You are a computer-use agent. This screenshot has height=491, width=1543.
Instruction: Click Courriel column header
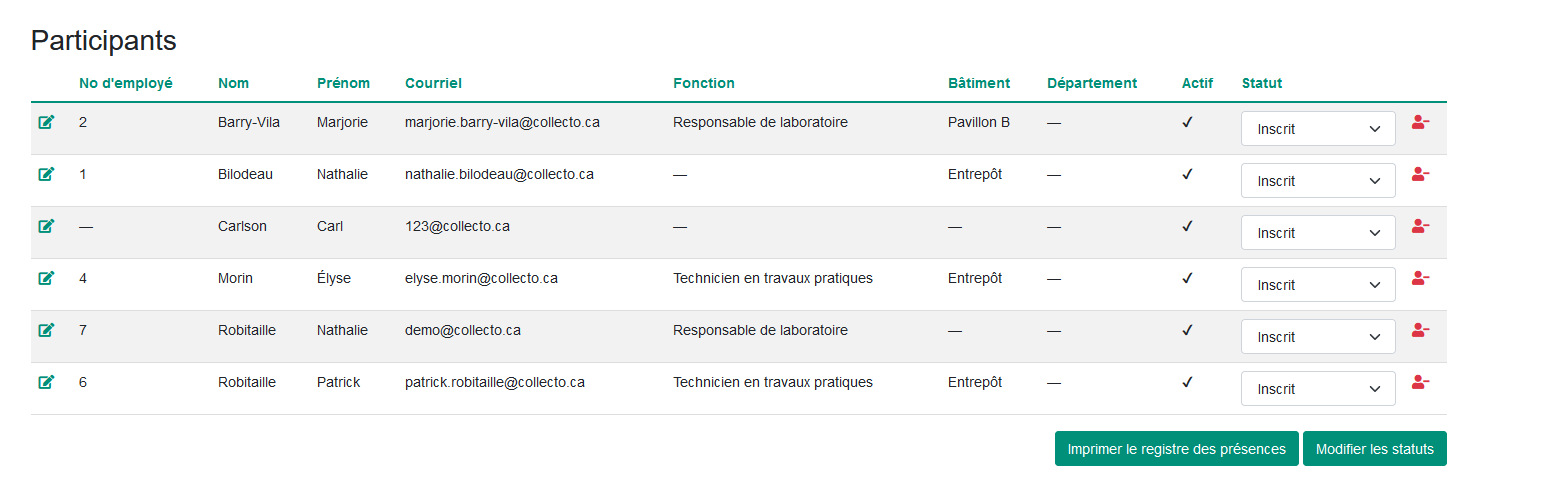tap(433, 83)
